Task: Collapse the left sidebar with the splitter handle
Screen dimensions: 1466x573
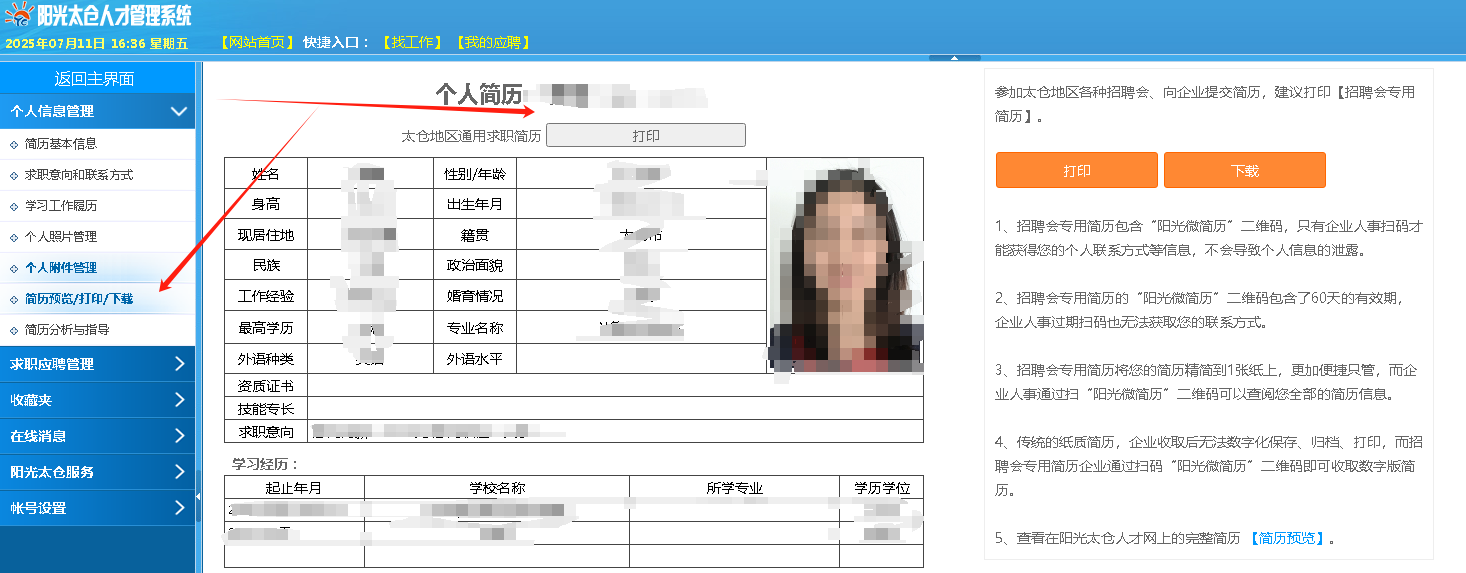Action: coord(198,497)
